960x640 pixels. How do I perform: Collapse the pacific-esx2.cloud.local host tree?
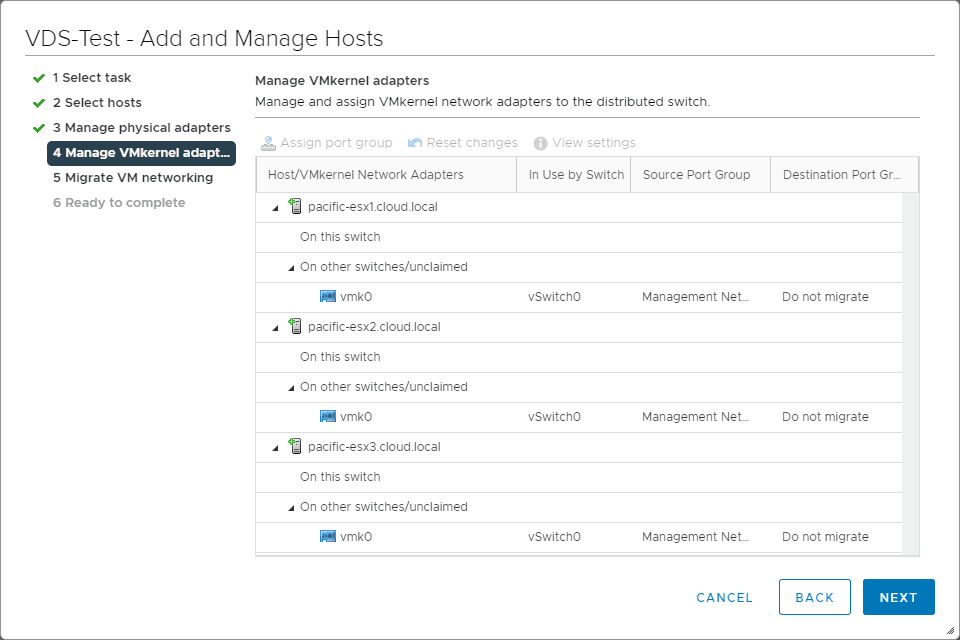pos(275,328)
